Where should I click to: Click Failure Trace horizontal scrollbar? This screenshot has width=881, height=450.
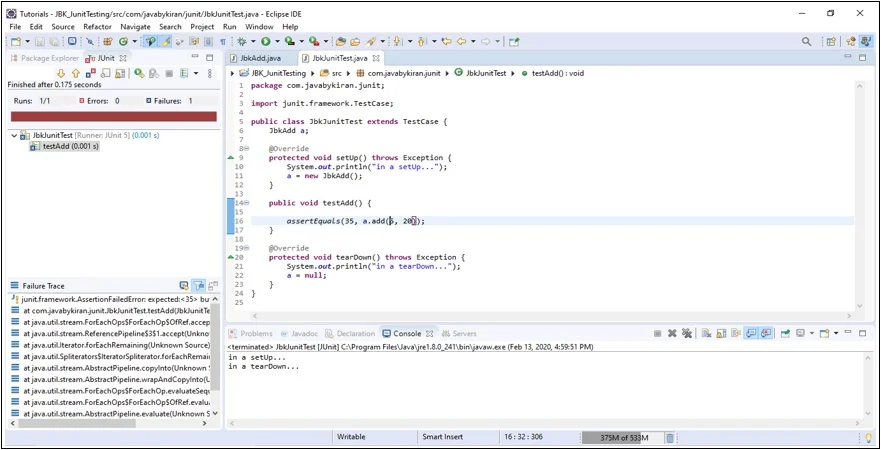tap(110, 423)
